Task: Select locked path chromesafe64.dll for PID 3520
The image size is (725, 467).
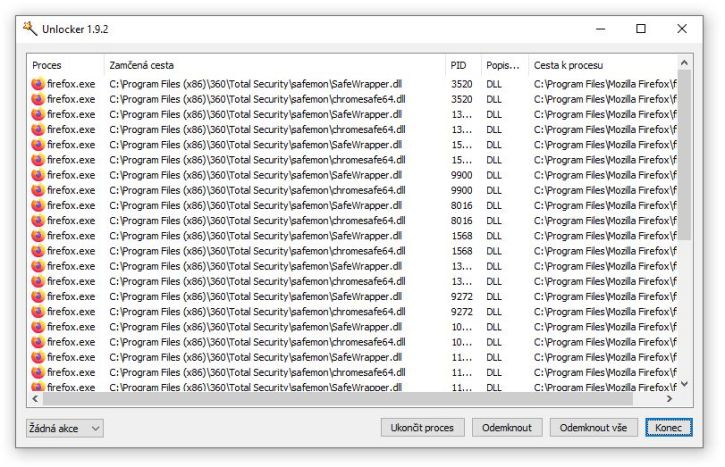Action: [x=257, y=99]
